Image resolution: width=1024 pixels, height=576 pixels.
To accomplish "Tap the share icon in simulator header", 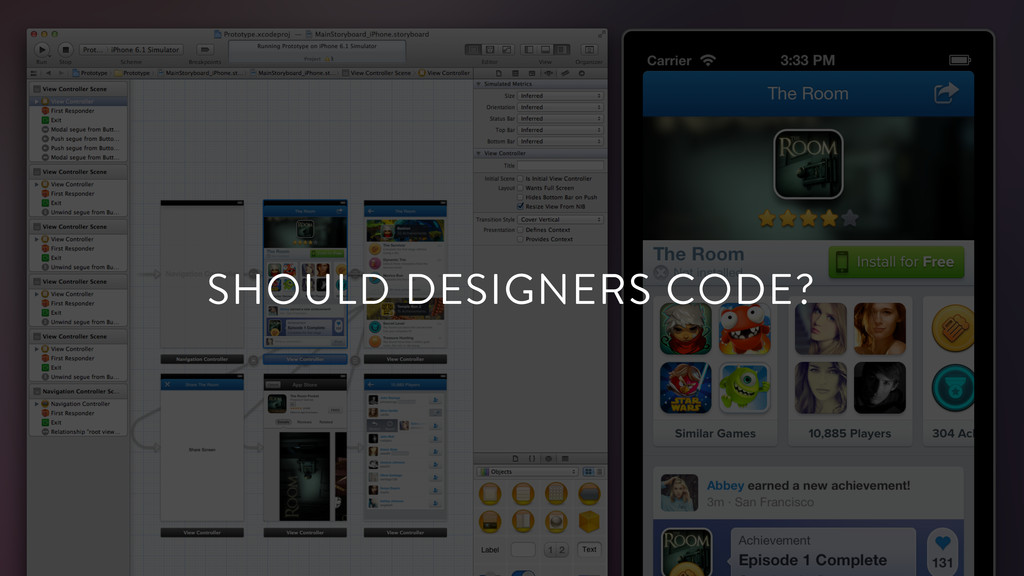I will click(x=946, y=93).
